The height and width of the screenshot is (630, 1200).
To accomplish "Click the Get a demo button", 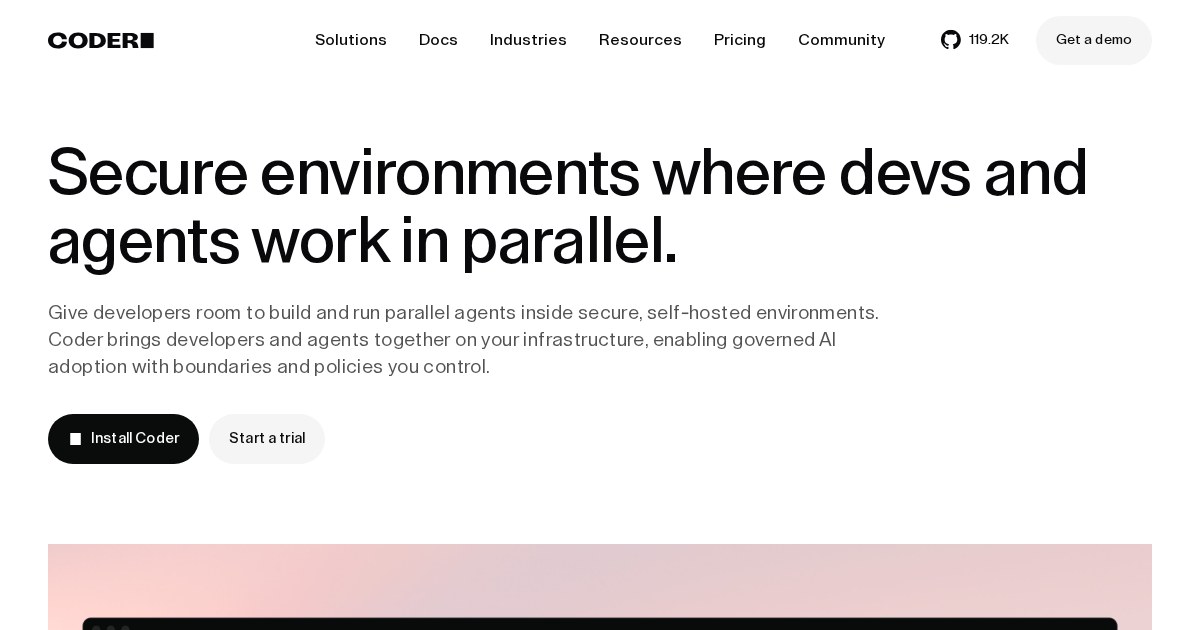I will click(x=1094, y=40).
